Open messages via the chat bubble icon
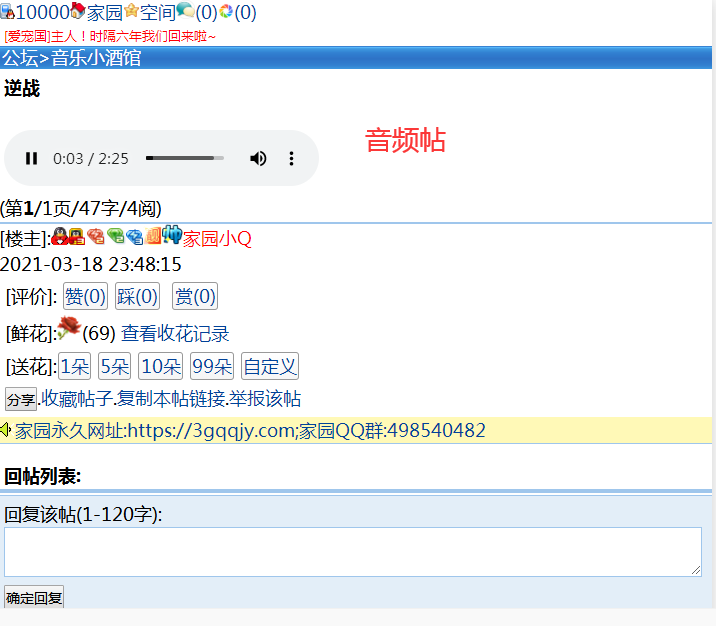This screenshot has height=626, width=716. pyautogui.click(x=185, y=12)
